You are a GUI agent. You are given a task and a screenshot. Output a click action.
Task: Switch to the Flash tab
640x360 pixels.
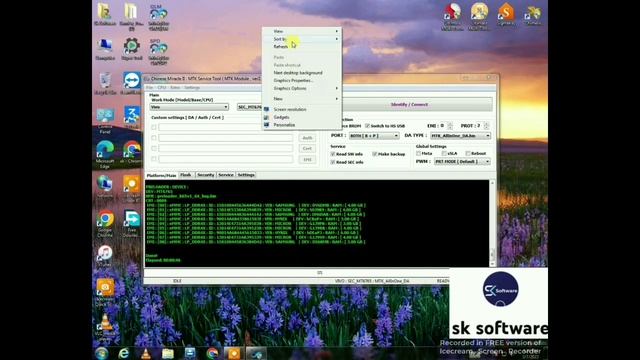(x=186, y=175)
